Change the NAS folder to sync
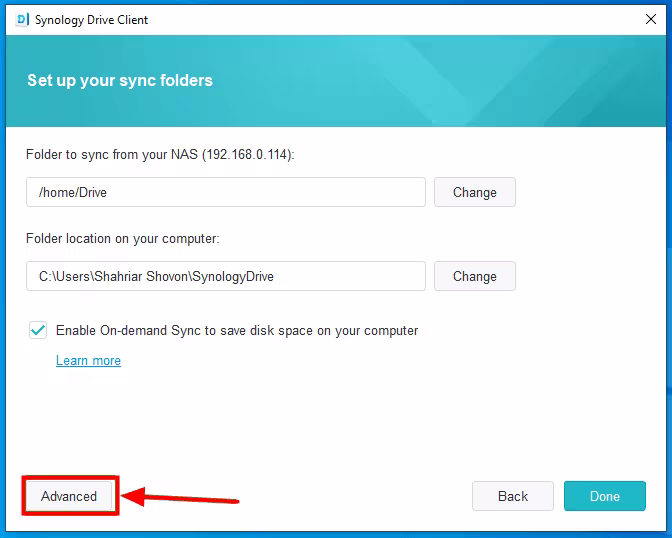Screen dimensions: 672x538 (475, 192)
